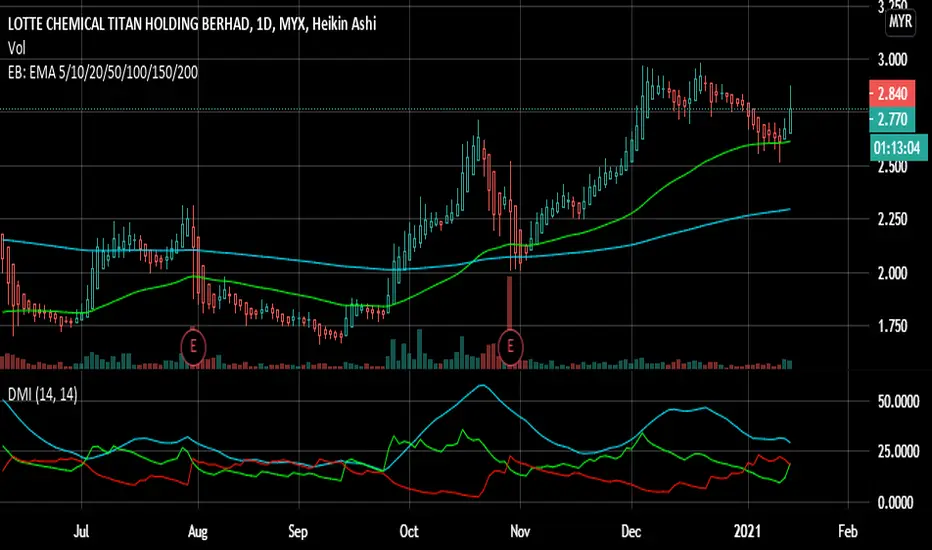Click the EB: EMA 5/10/20/50/100/150/200 indicator label

[103, 73]
